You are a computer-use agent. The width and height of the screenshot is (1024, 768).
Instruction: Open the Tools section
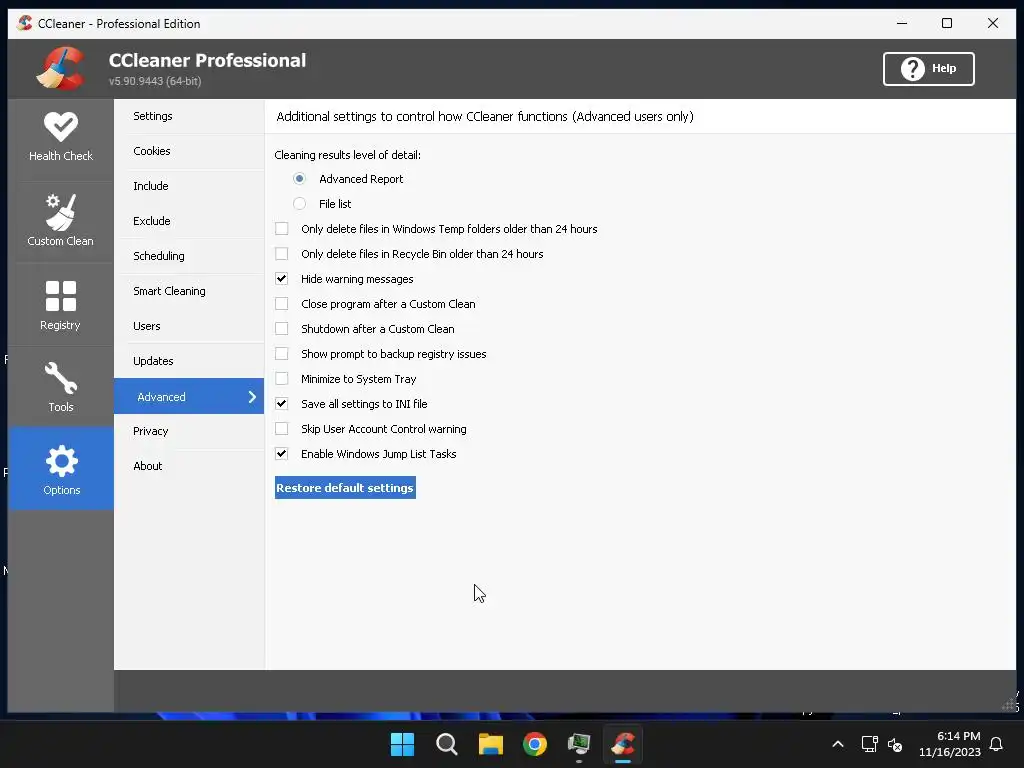point(61,387)
